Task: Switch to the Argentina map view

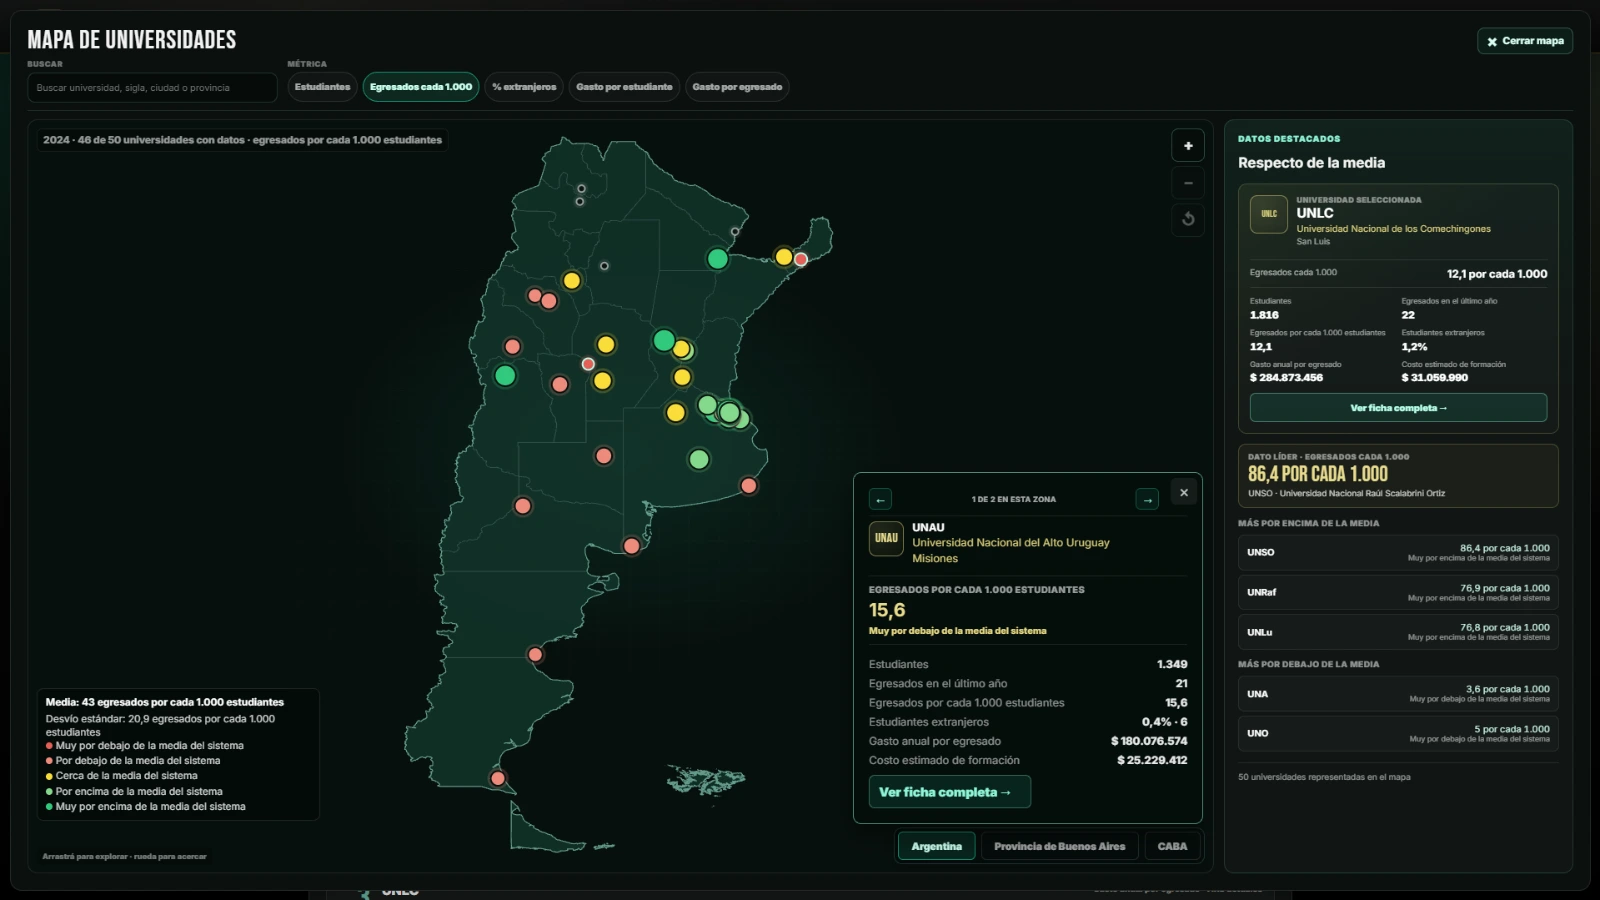Action: (936, 846)
